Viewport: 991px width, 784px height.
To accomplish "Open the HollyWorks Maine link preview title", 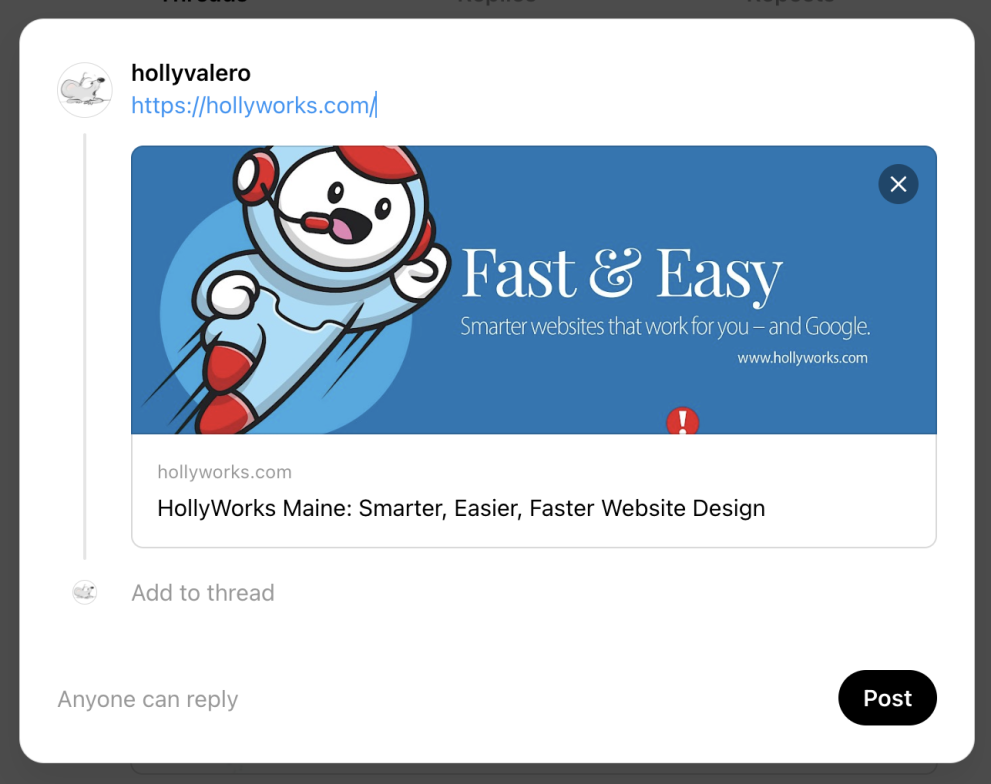I will 460,508.
